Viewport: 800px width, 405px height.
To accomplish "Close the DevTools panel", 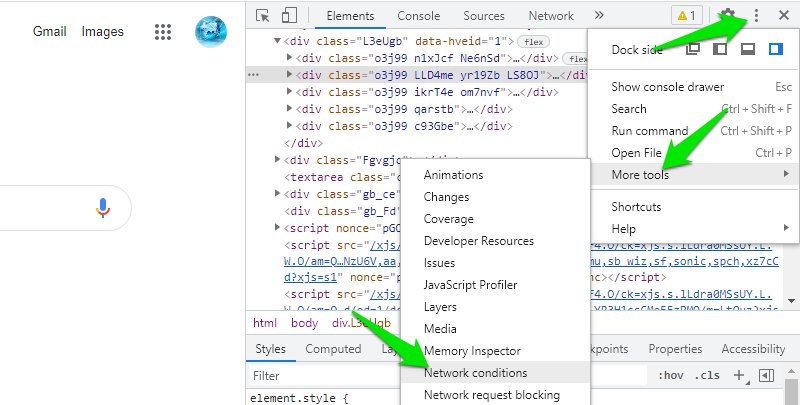I will tap(784, 16).
